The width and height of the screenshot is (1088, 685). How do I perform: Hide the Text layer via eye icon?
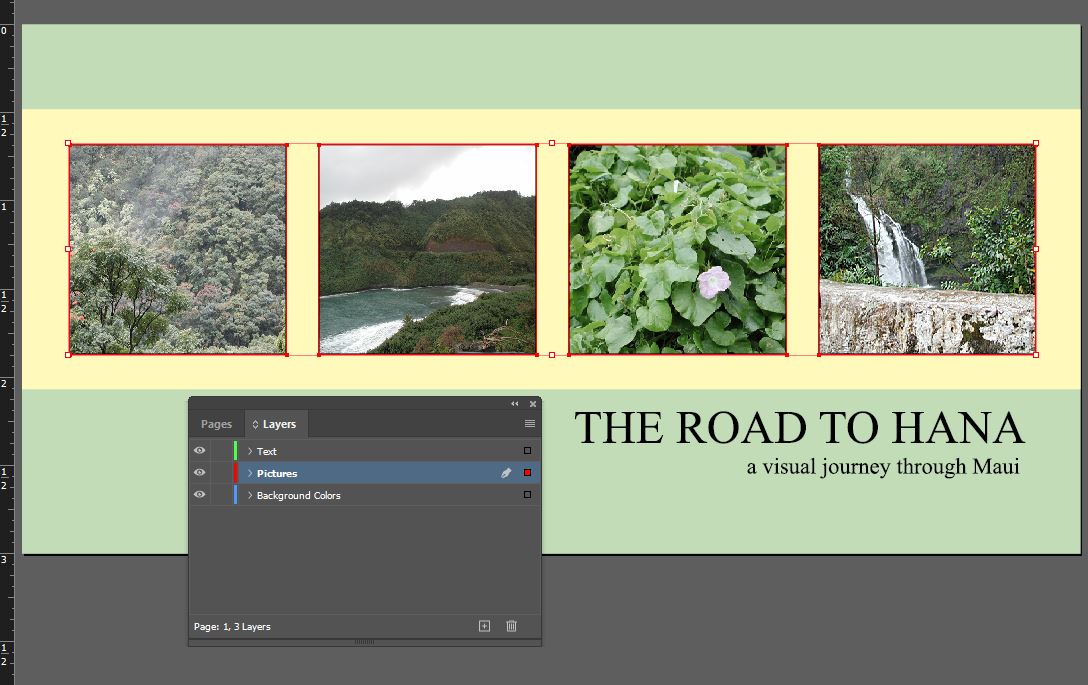(199, 451)
